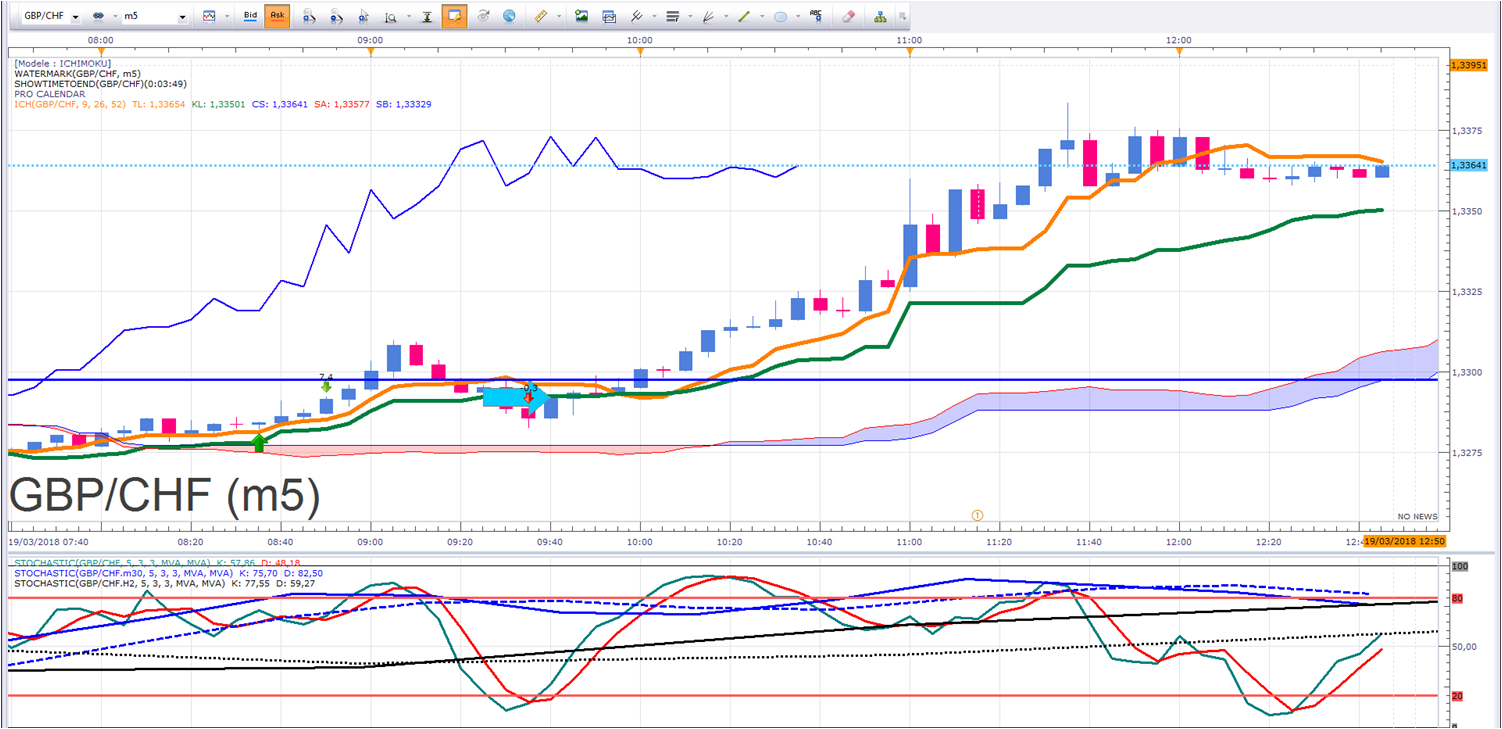Click the stochastic level 20 label
1502x729 pixels.
[1457, 695]
